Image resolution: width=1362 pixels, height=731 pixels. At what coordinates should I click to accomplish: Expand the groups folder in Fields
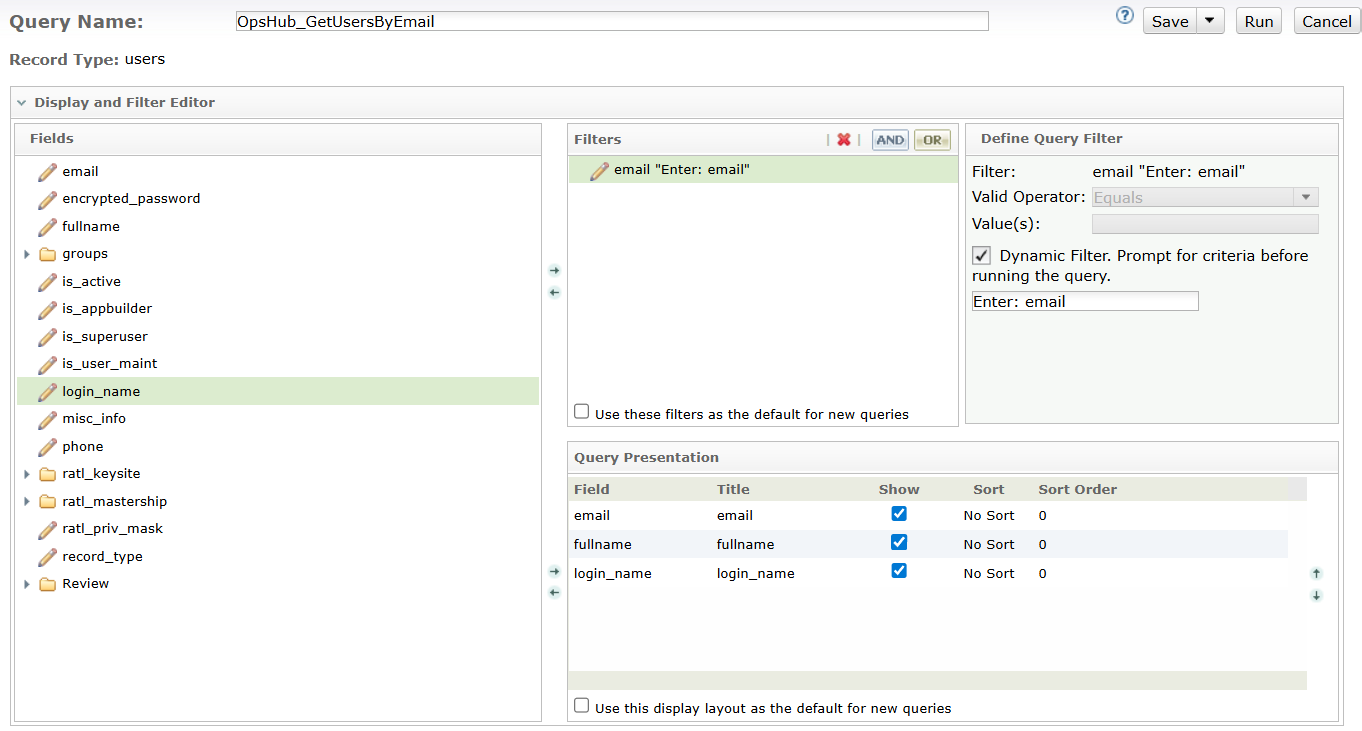[27, 254]
